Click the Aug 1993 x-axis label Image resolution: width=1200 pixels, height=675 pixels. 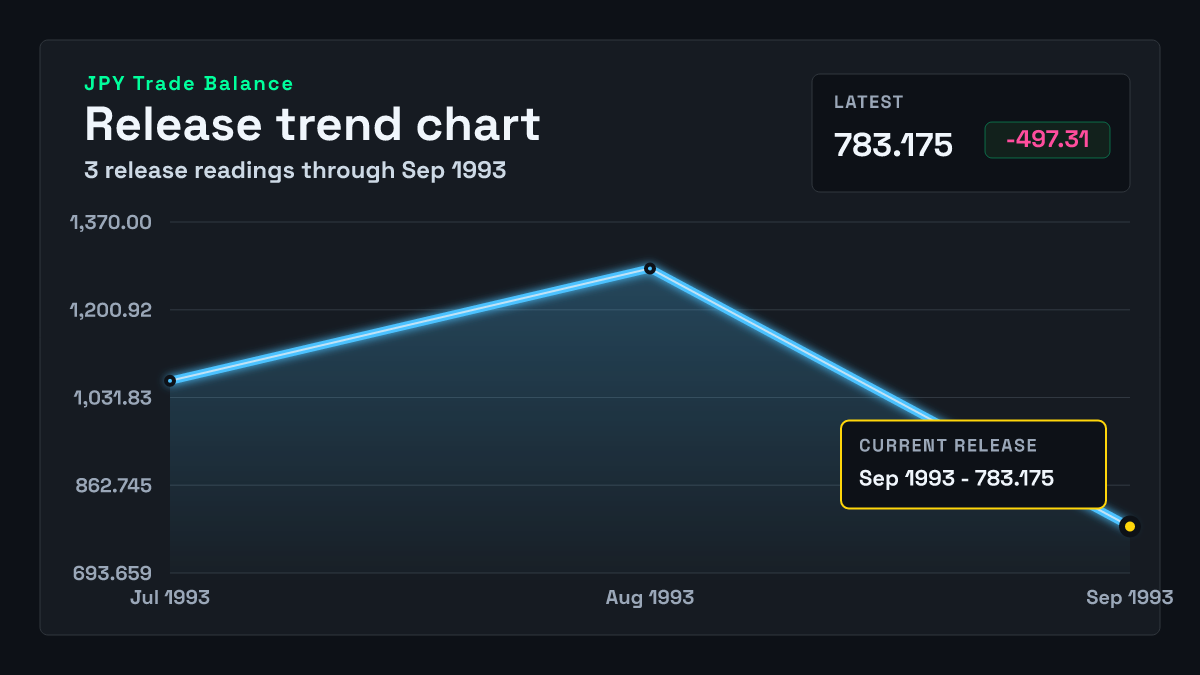pos(650,597)
